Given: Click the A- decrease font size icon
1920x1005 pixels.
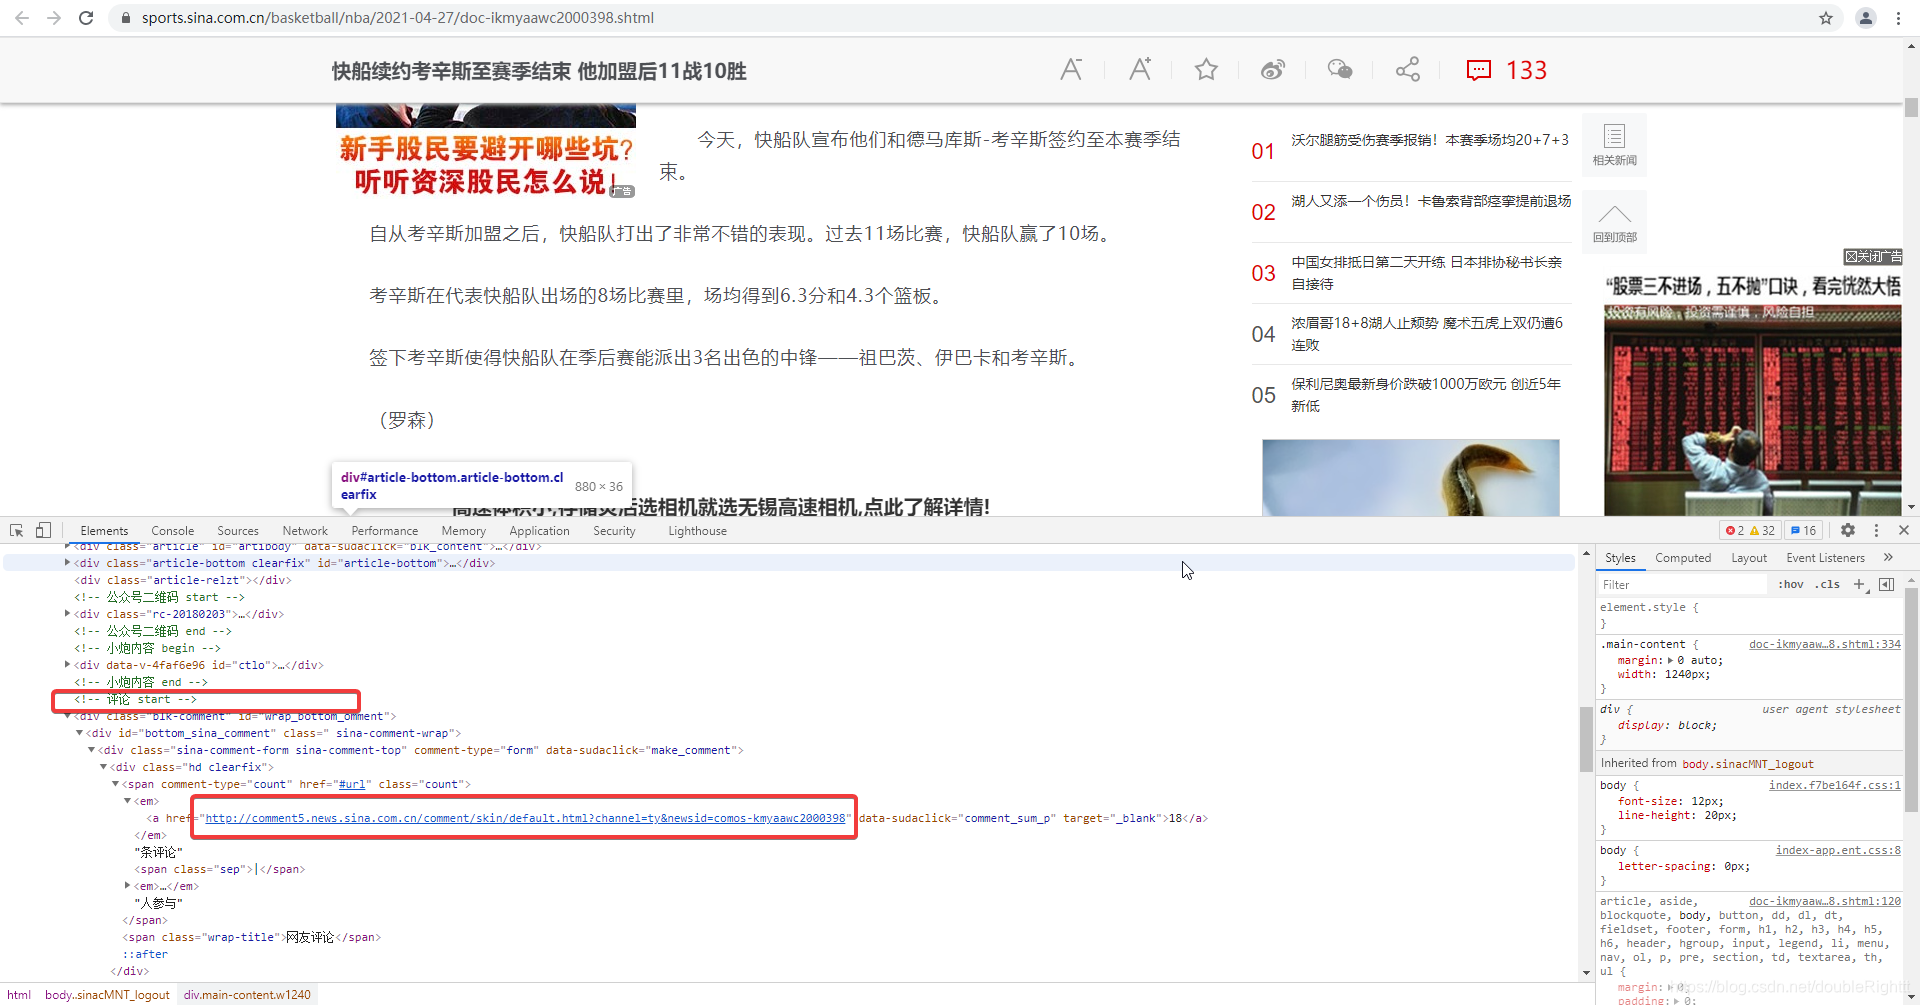Looking at the screenshot, I should pyautogui.click(x=1072, y=69).
